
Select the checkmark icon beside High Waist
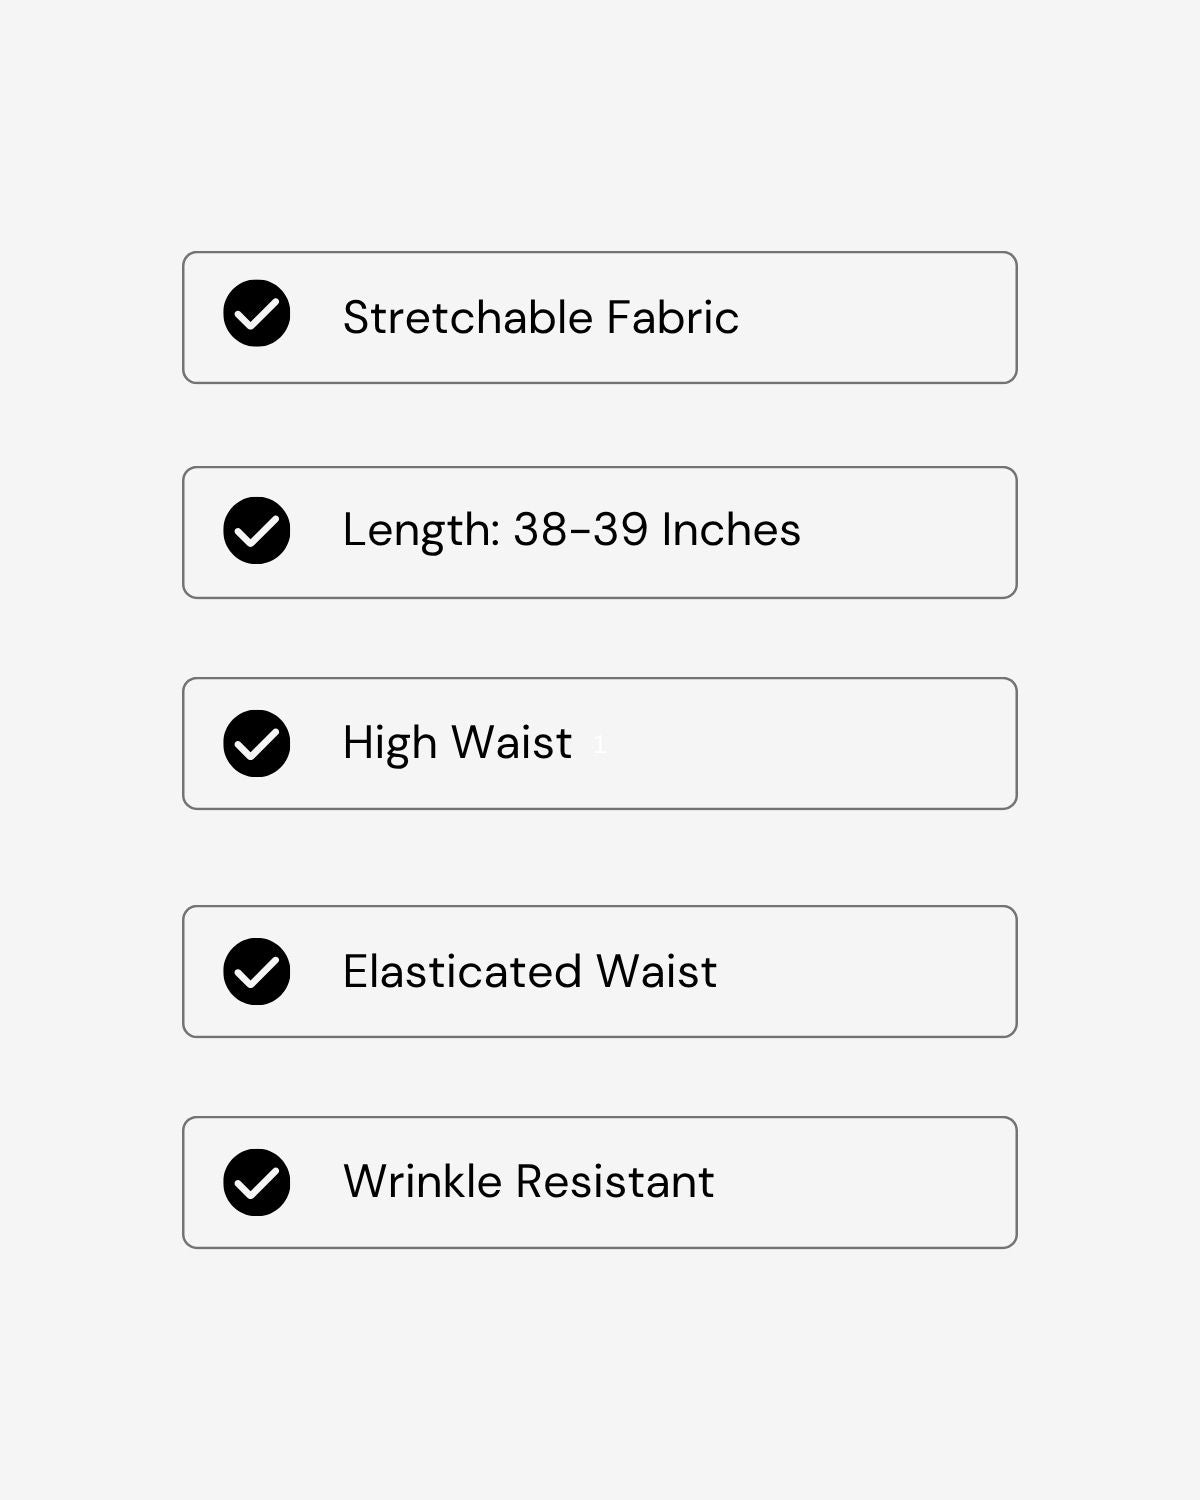[257, 743]
